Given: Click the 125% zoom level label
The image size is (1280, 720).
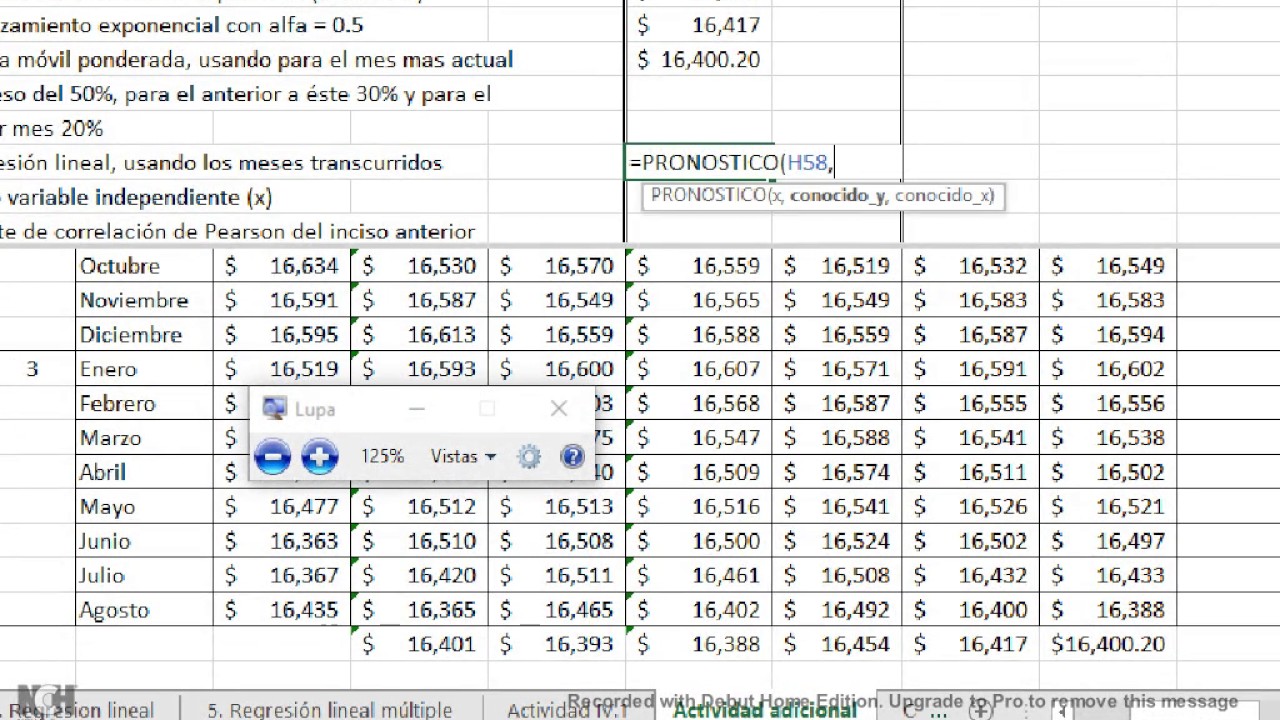Looking at the screenshot, I should click(x=382, y=456).
